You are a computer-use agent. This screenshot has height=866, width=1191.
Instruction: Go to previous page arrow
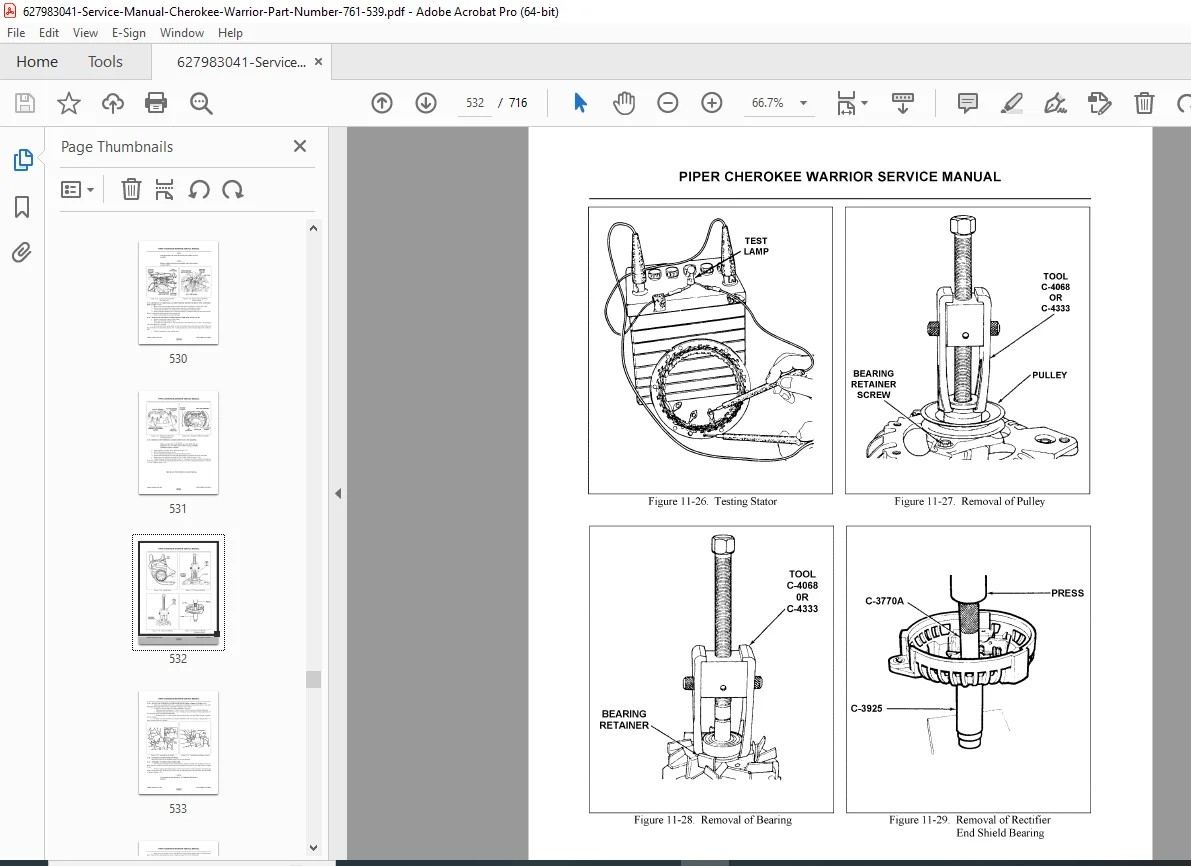382,103
